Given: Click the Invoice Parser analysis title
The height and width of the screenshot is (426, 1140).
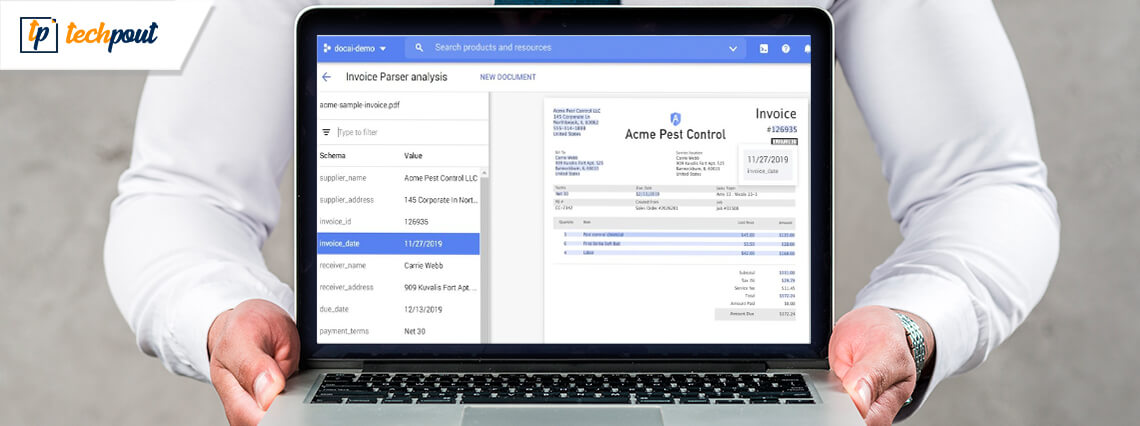Looking at the screenshot, I should click(x=396, y=77).
